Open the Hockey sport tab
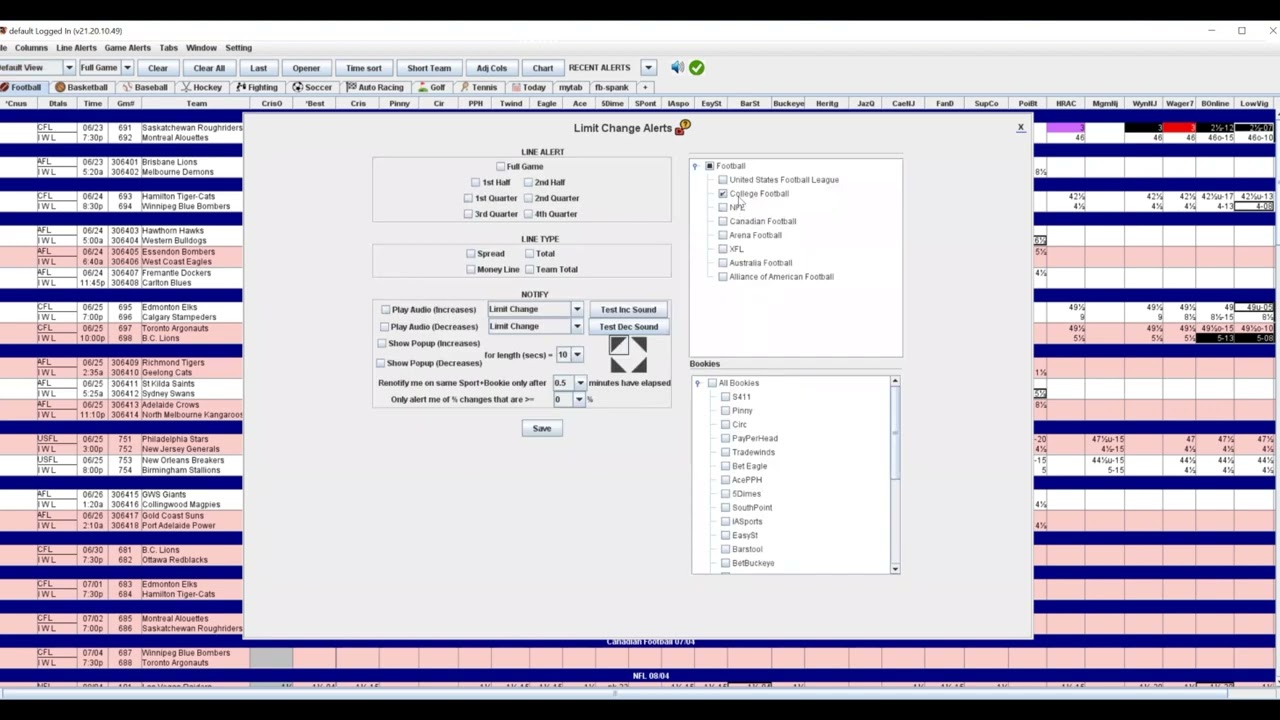This screenshot has height=720, width=1280. tap(202, 87)
